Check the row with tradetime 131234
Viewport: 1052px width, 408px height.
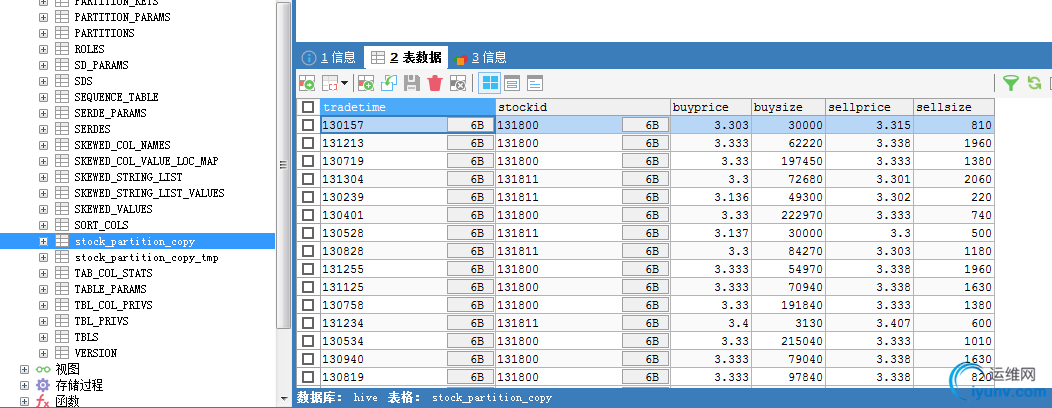308,323
